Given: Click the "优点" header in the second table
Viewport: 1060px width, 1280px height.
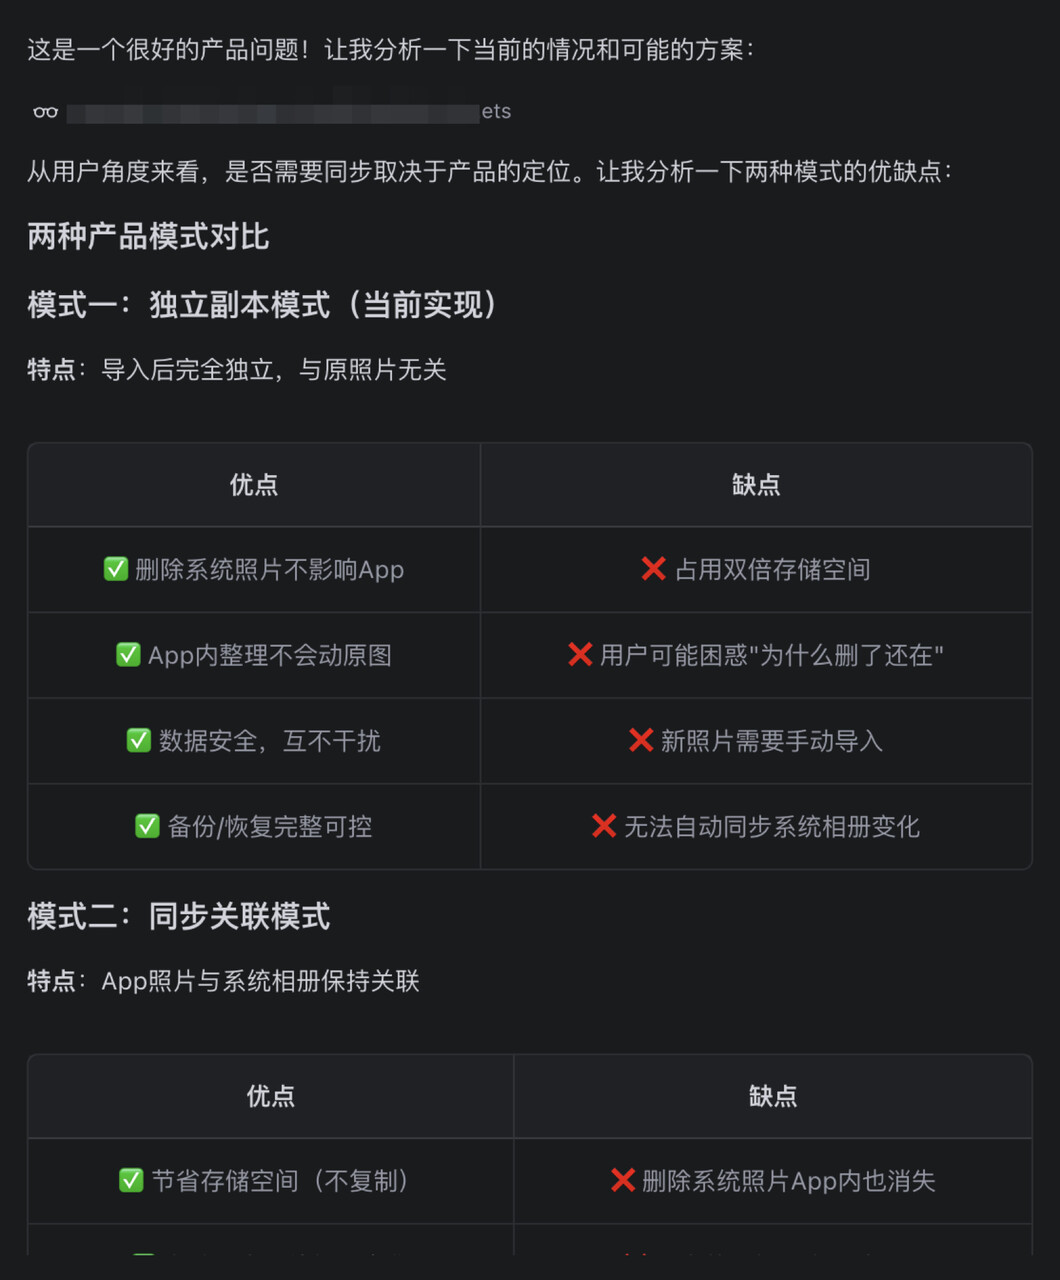Looking at the screenshot, I should 271,1096.
